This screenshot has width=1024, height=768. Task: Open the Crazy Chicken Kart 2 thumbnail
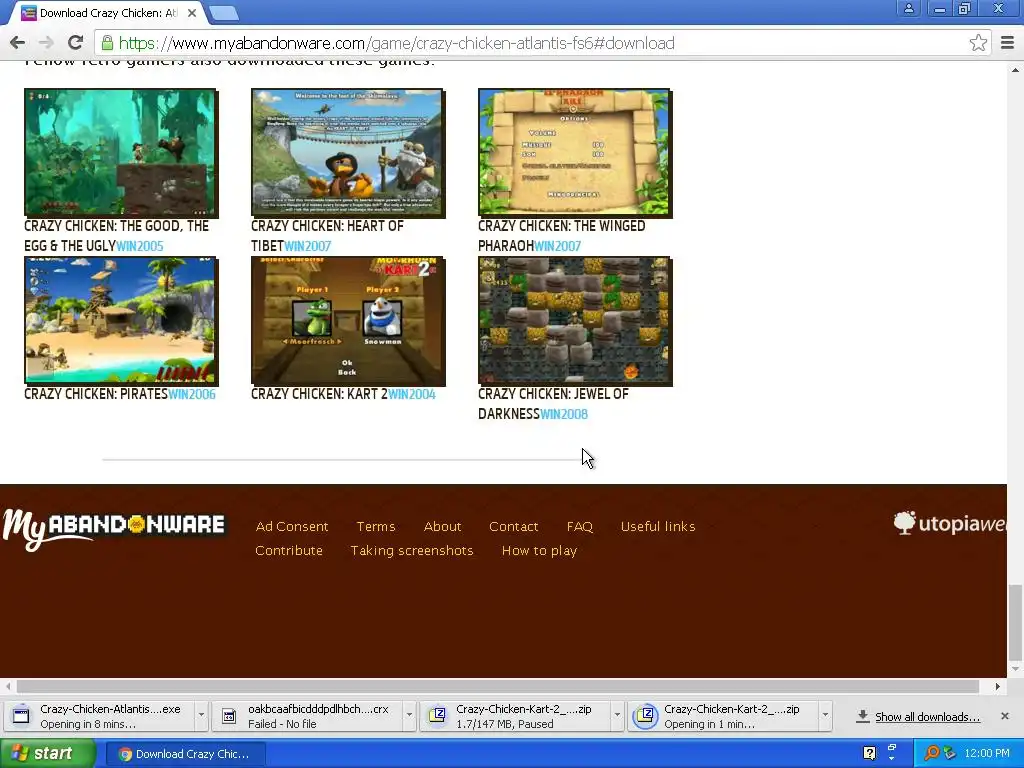pos(348,320)
